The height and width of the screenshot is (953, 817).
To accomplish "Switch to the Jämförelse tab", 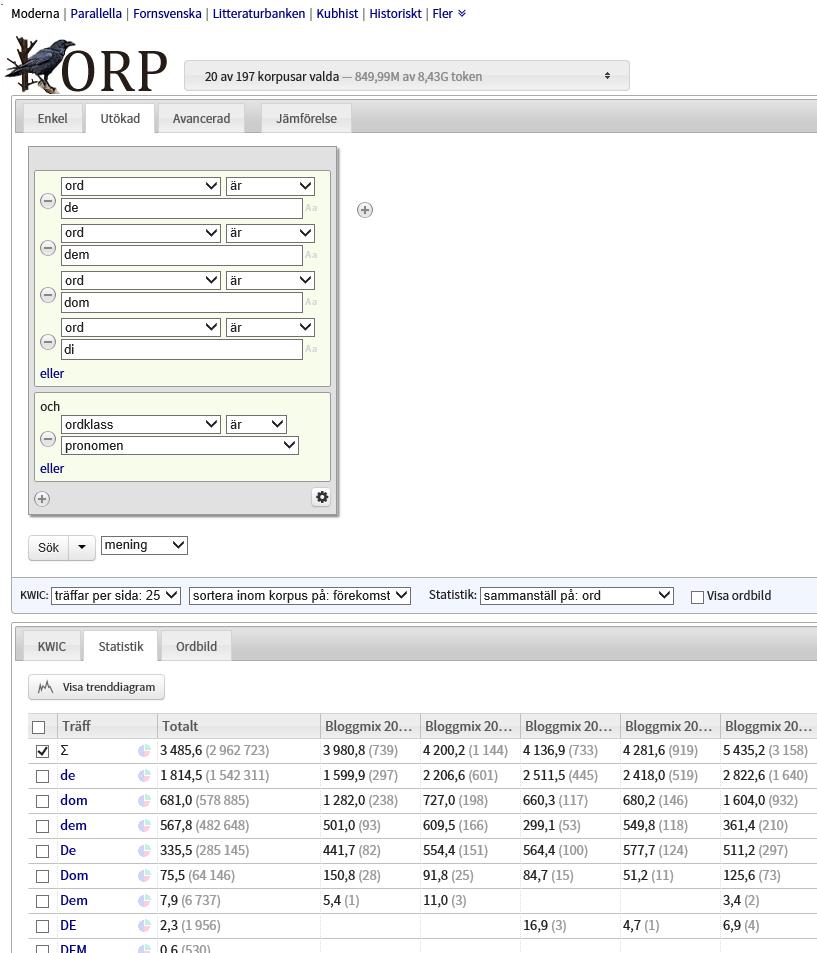I will [x=306, y=119].
